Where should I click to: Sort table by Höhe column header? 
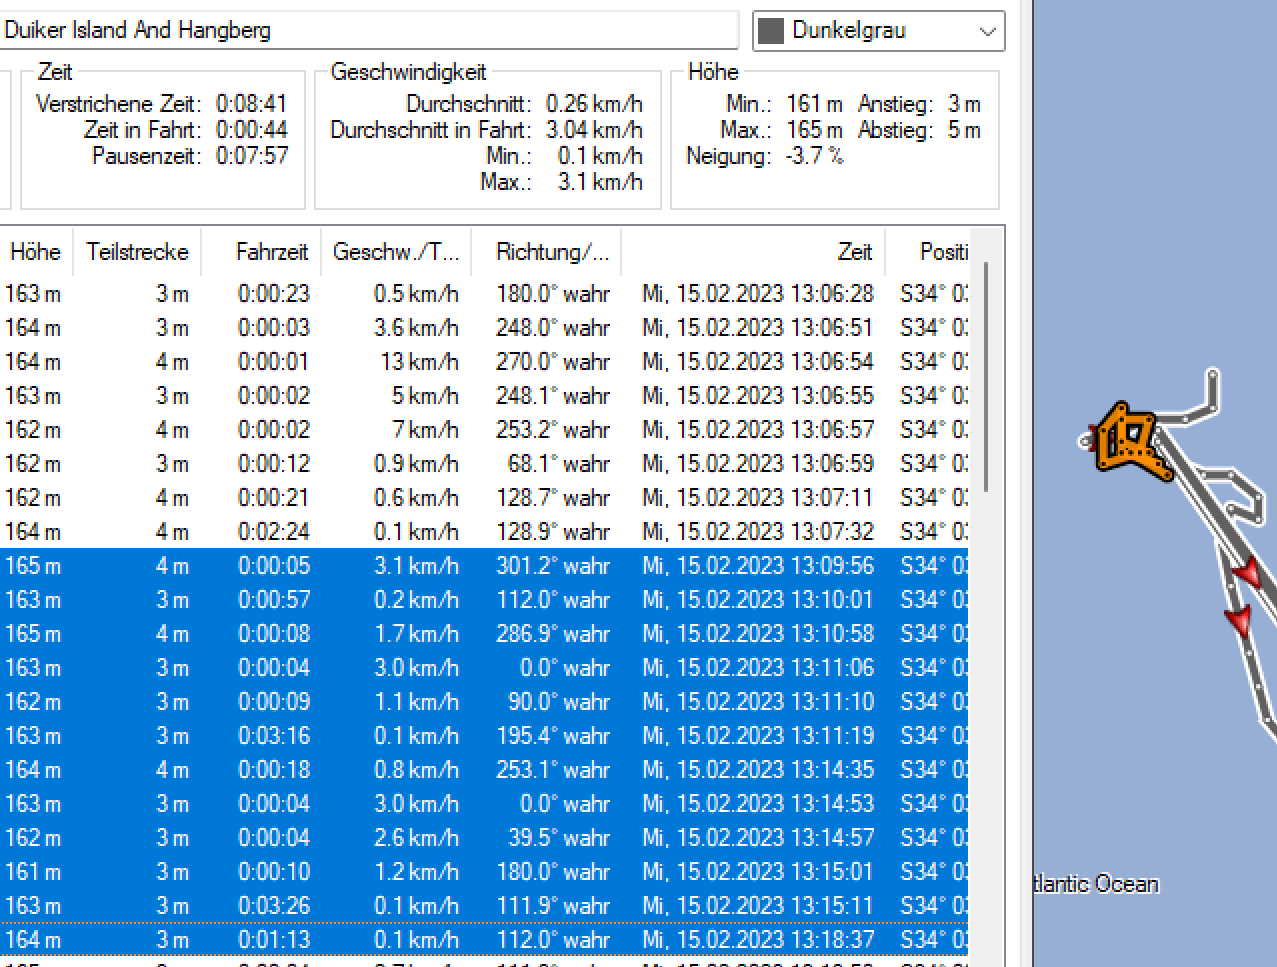tap(36, 252)
